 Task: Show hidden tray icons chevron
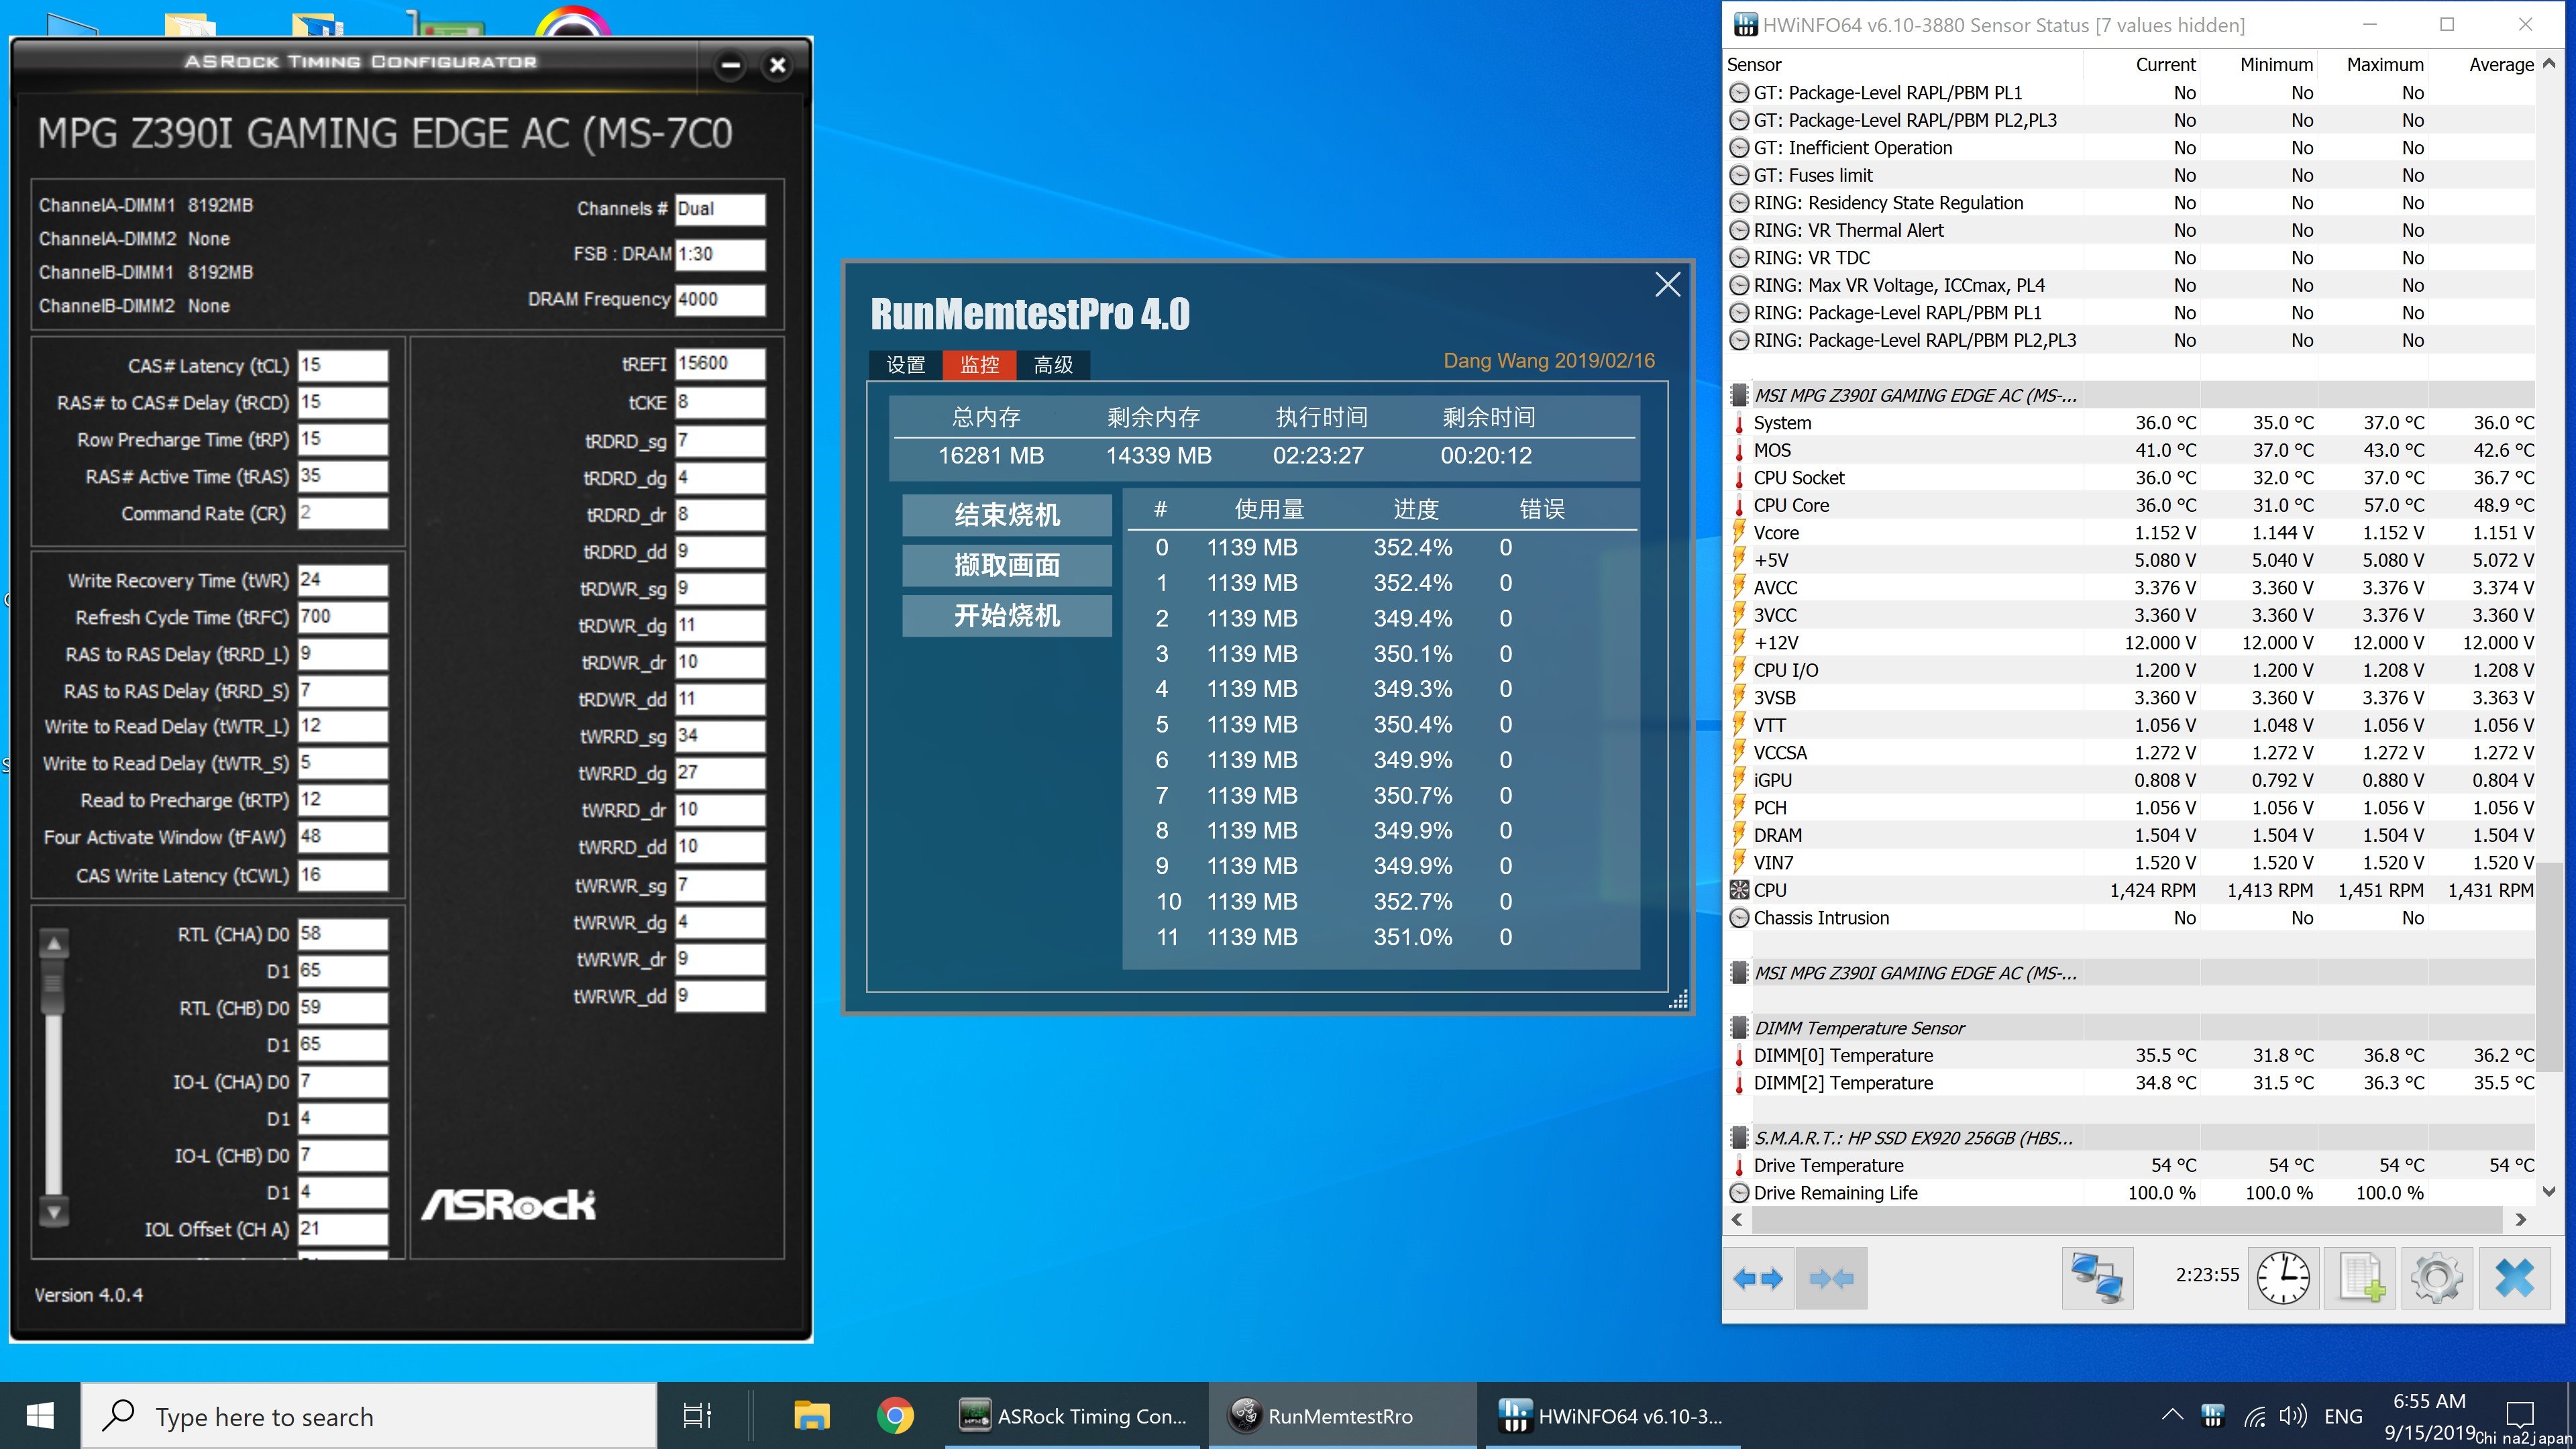coord(2172,1415)
